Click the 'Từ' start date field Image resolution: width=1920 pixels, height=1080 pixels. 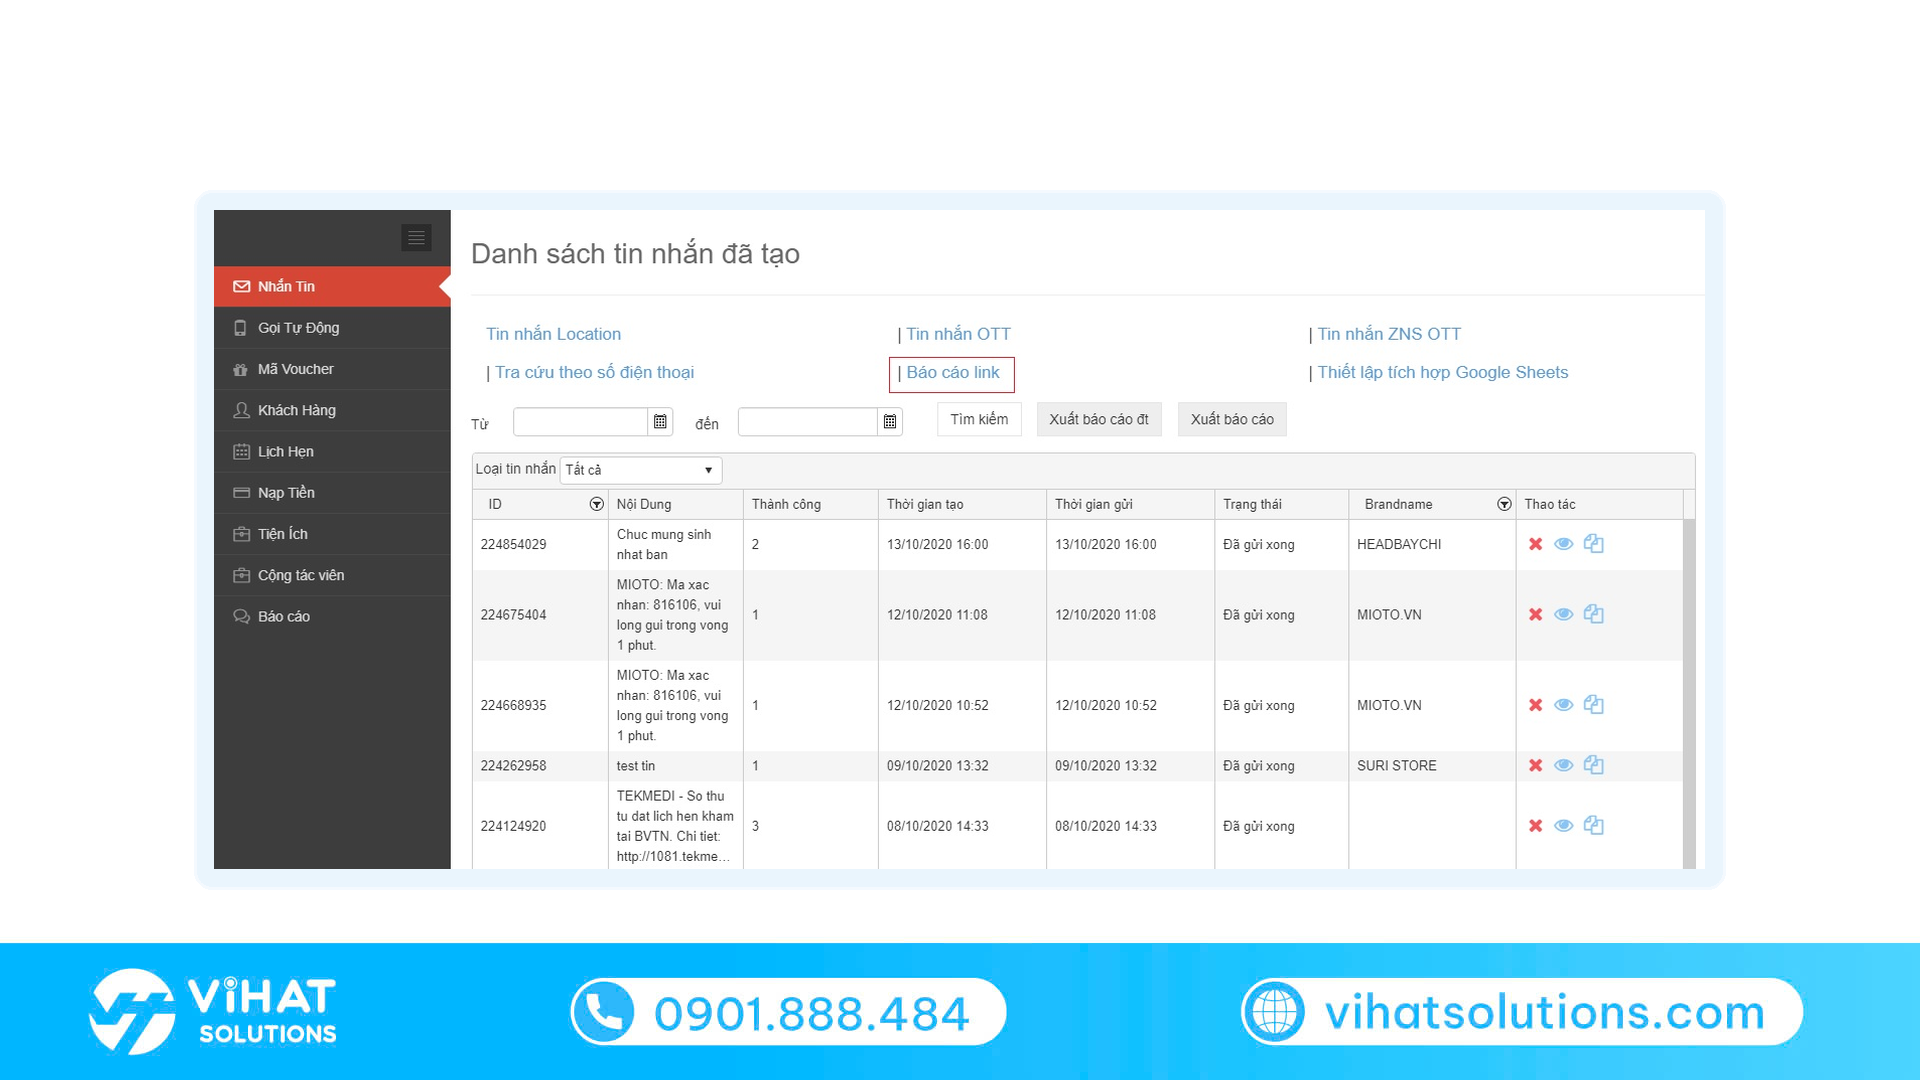(580, 422)
